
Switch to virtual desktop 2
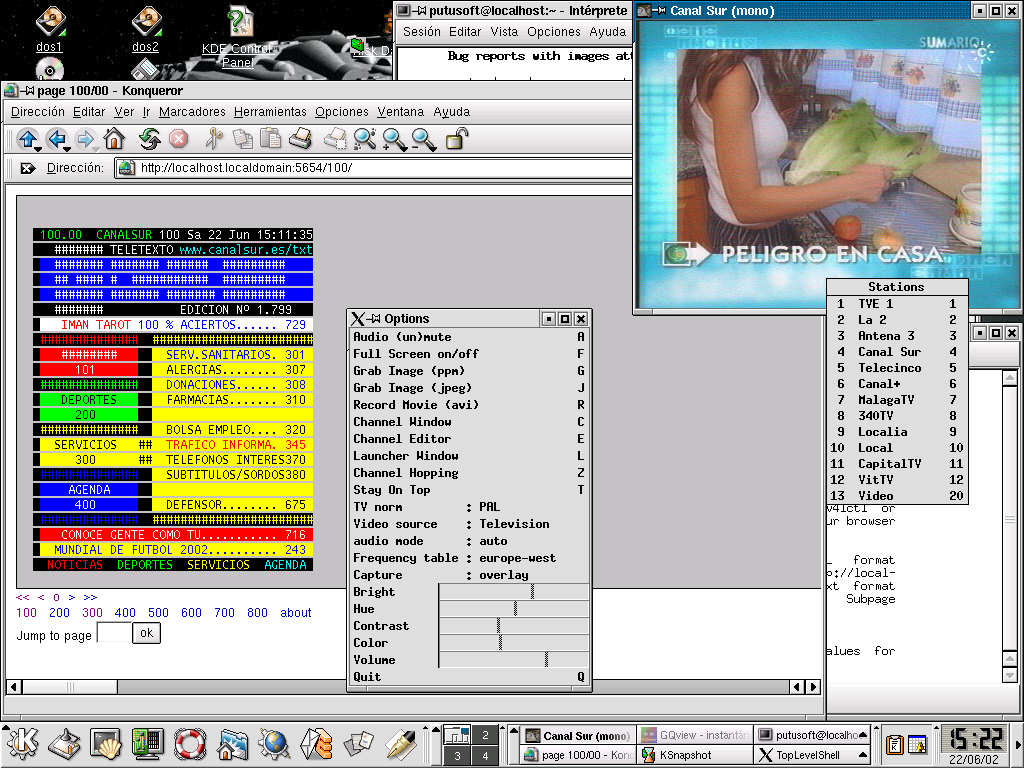[485, 735]
